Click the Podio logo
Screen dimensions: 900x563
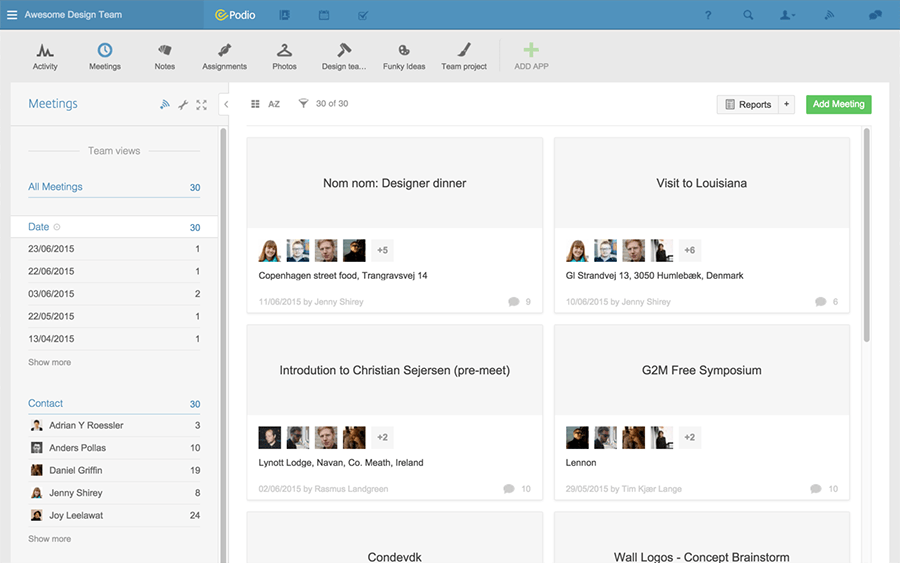235,15
